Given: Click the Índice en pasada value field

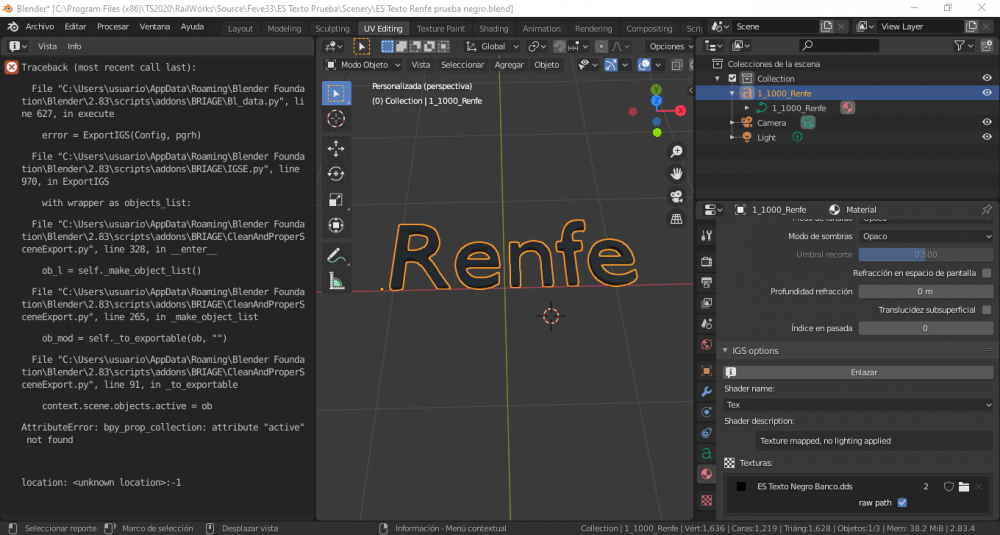Looking at the screenshot, I should click(x=925, y=328).
